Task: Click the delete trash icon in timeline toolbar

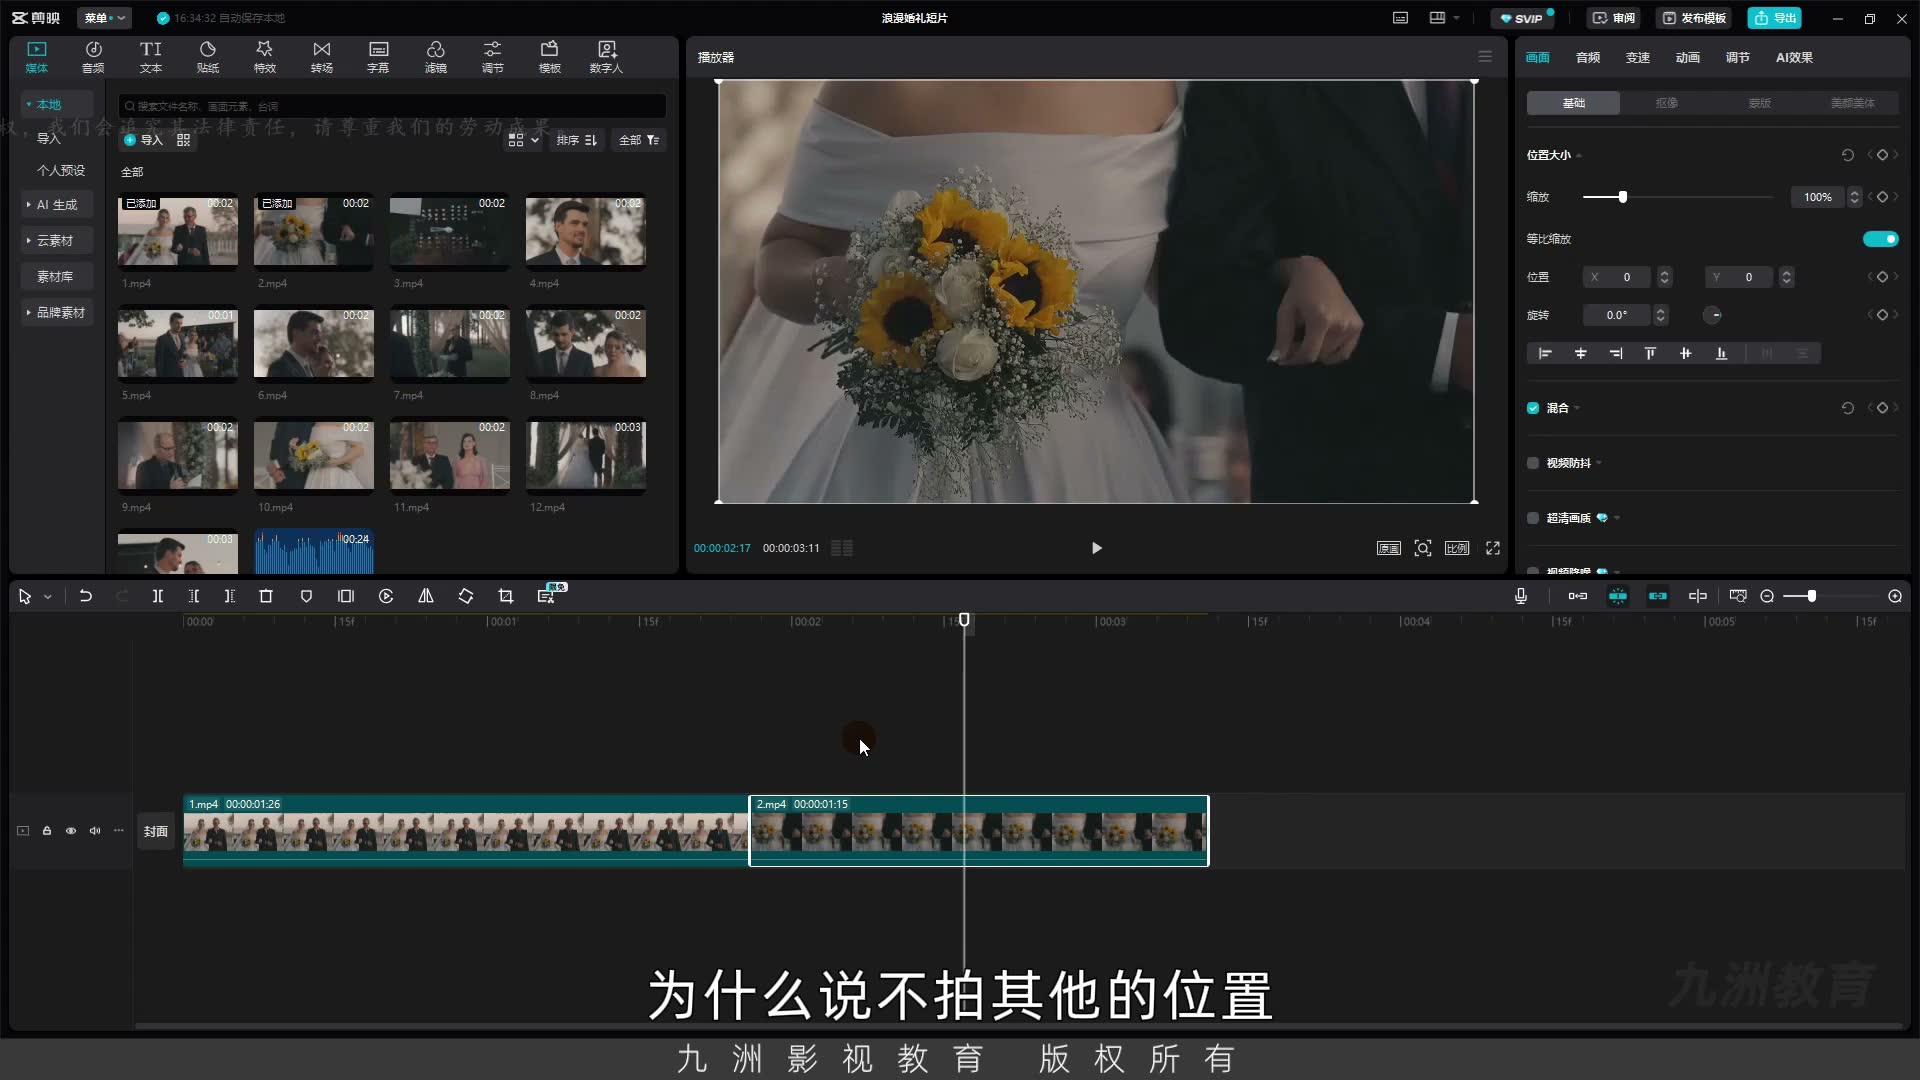Action: pos(266,596)
